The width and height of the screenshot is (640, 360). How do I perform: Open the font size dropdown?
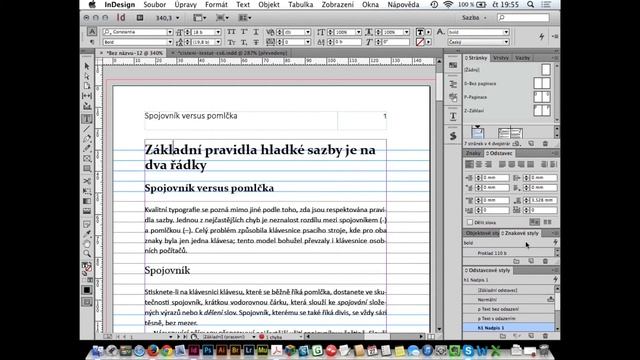point(218,32)
